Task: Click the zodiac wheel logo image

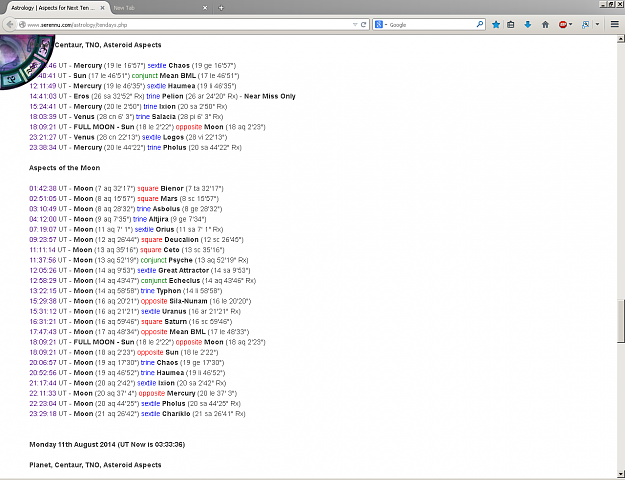Action: tap(26, 62)
